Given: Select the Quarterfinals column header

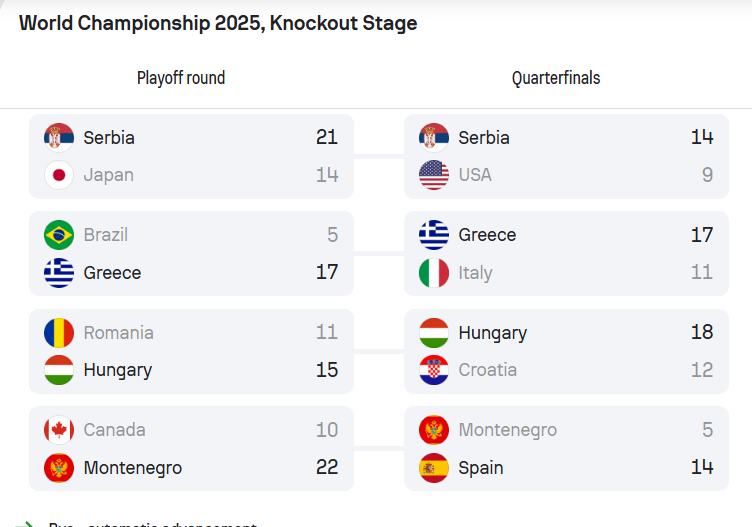Looking at the screenshot, I should 556,78.
